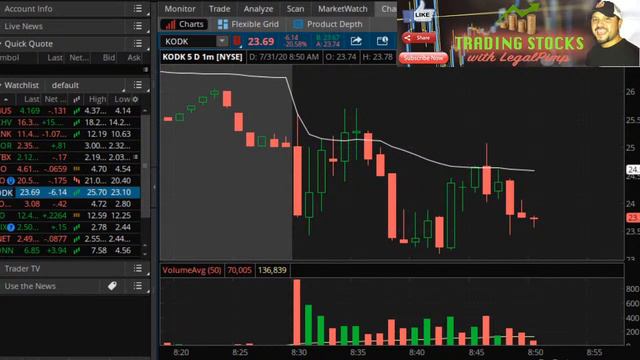Open the Live News gadget menu icon
The height and width of the screenshot is (360, 640).
(x=138, y=26)
